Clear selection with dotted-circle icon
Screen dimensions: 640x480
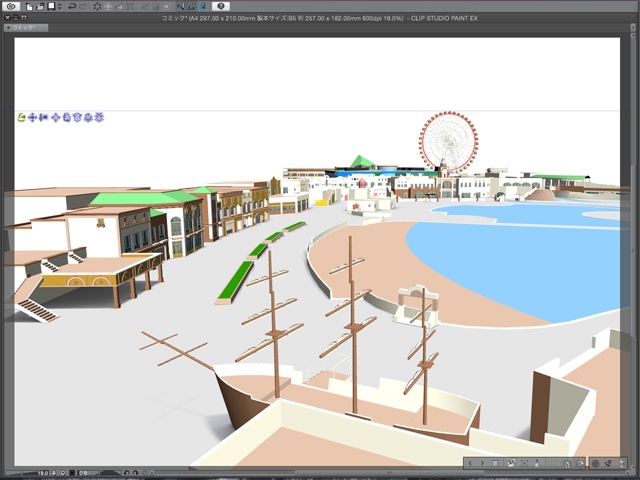(97, 7)
